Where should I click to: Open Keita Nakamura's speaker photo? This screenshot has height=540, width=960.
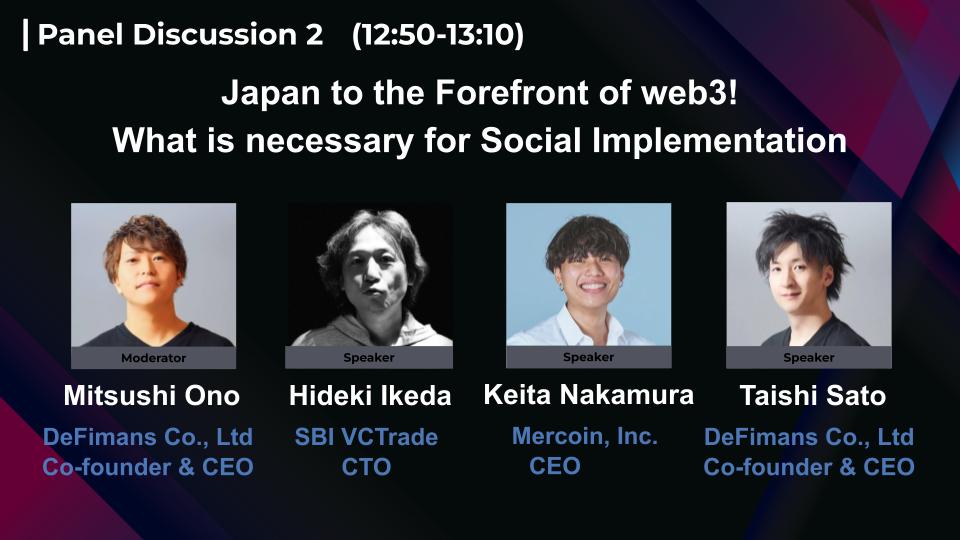pyautogui.click(x=588, y=274)
